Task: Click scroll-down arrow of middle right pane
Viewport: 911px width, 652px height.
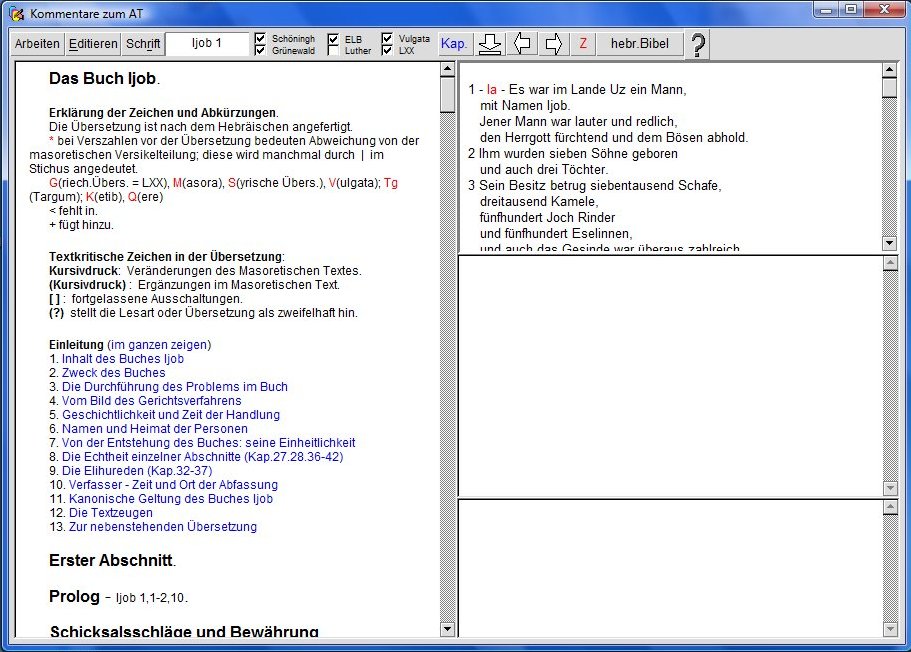Action: point(890,488)
